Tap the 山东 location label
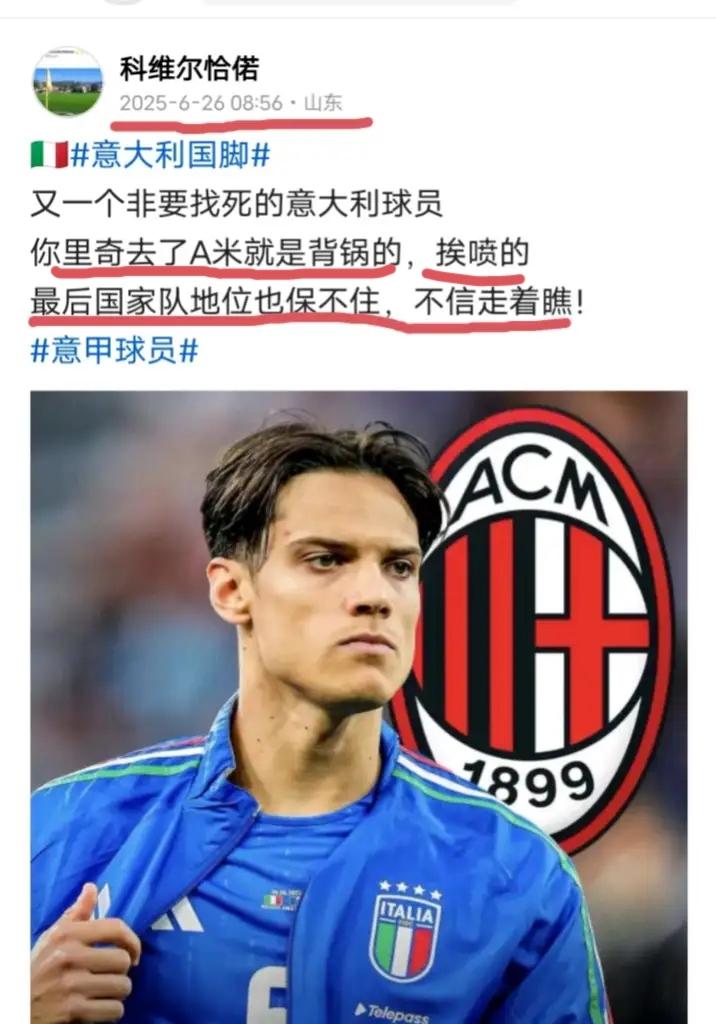This screenshot has width=716, height=1024. 323,103
